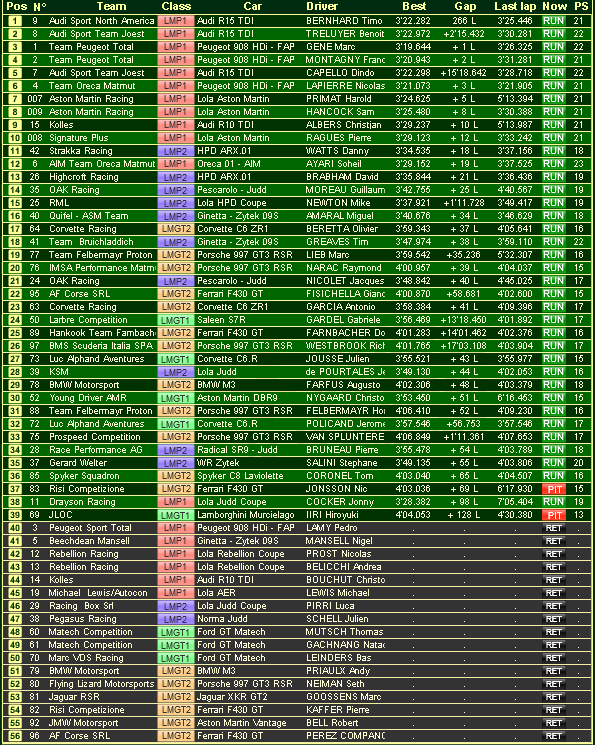This screenshot has width=595, height=745.
Task: Select driver NICOLET Jacques
Action: click(x=345, y=281)
